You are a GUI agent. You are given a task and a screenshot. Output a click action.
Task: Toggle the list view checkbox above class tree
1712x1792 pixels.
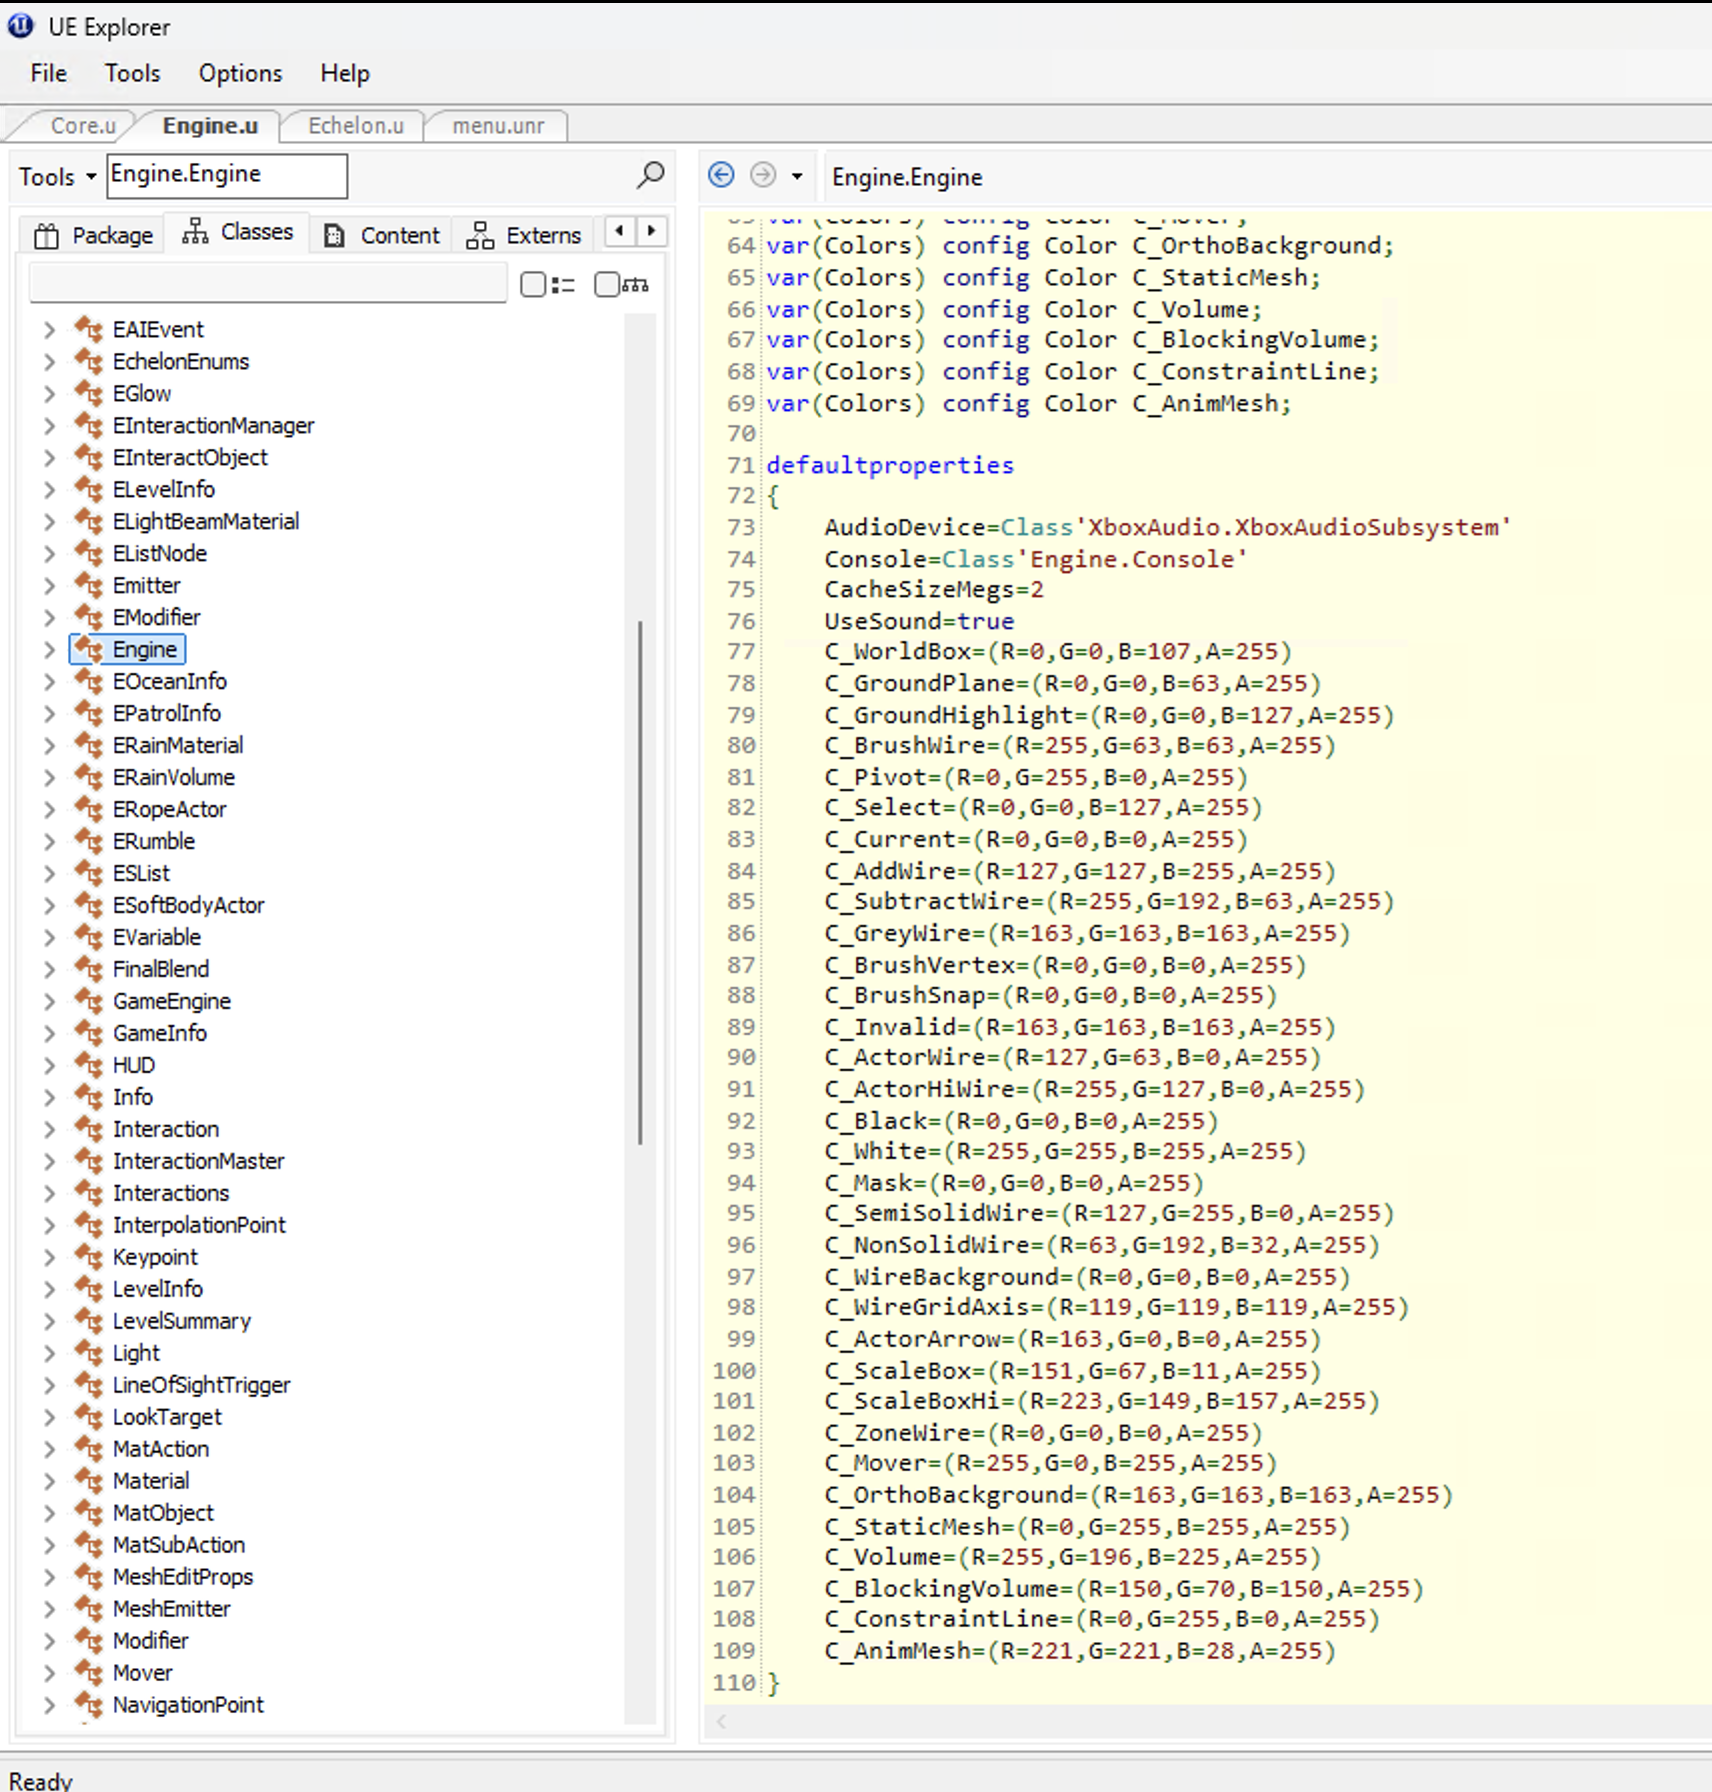coord(532,284)
